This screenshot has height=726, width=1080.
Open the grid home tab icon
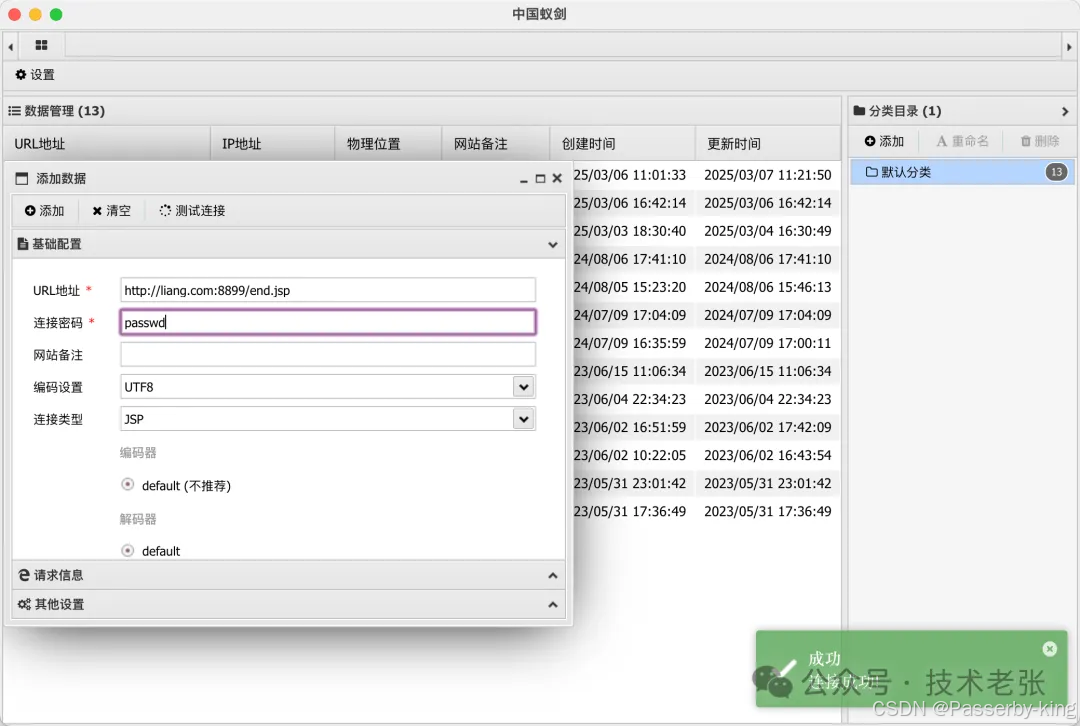[x=41, y=45]
